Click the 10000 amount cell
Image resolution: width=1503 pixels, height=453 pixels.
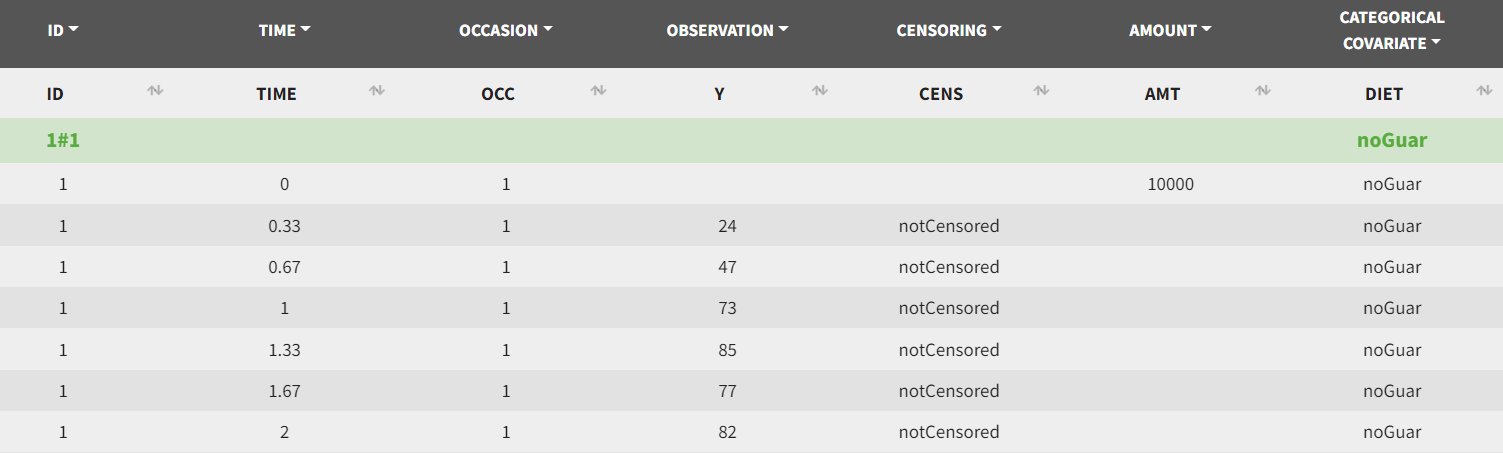point(1170,185)
